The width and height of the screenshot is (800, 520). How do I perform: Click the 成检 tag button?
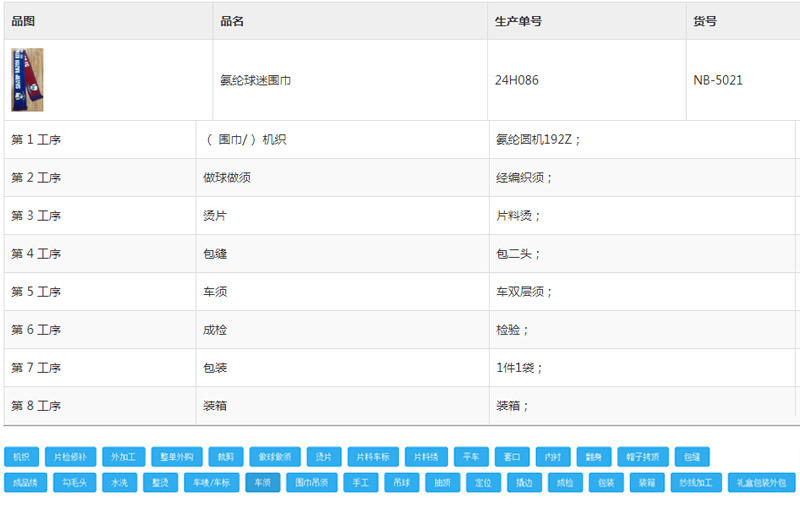pos(565,483)
